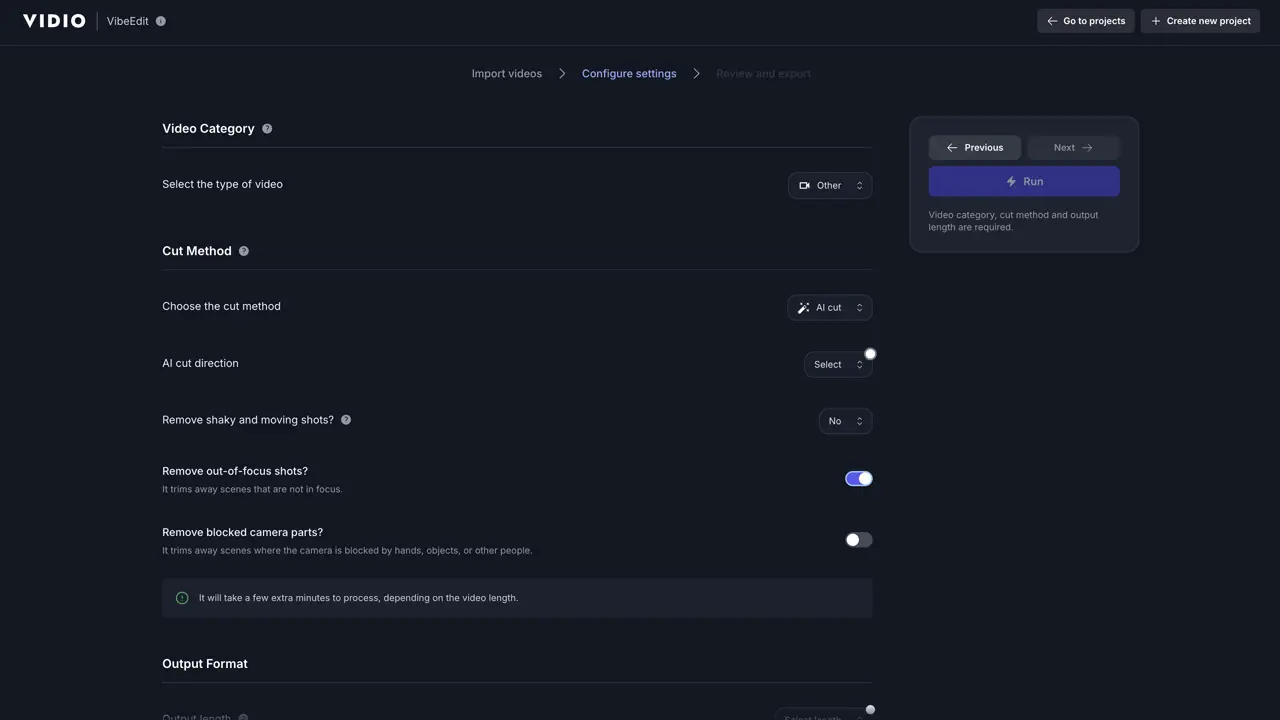1280x720 pixels.
Task: Click Go to projects button
Action: 1086,21
